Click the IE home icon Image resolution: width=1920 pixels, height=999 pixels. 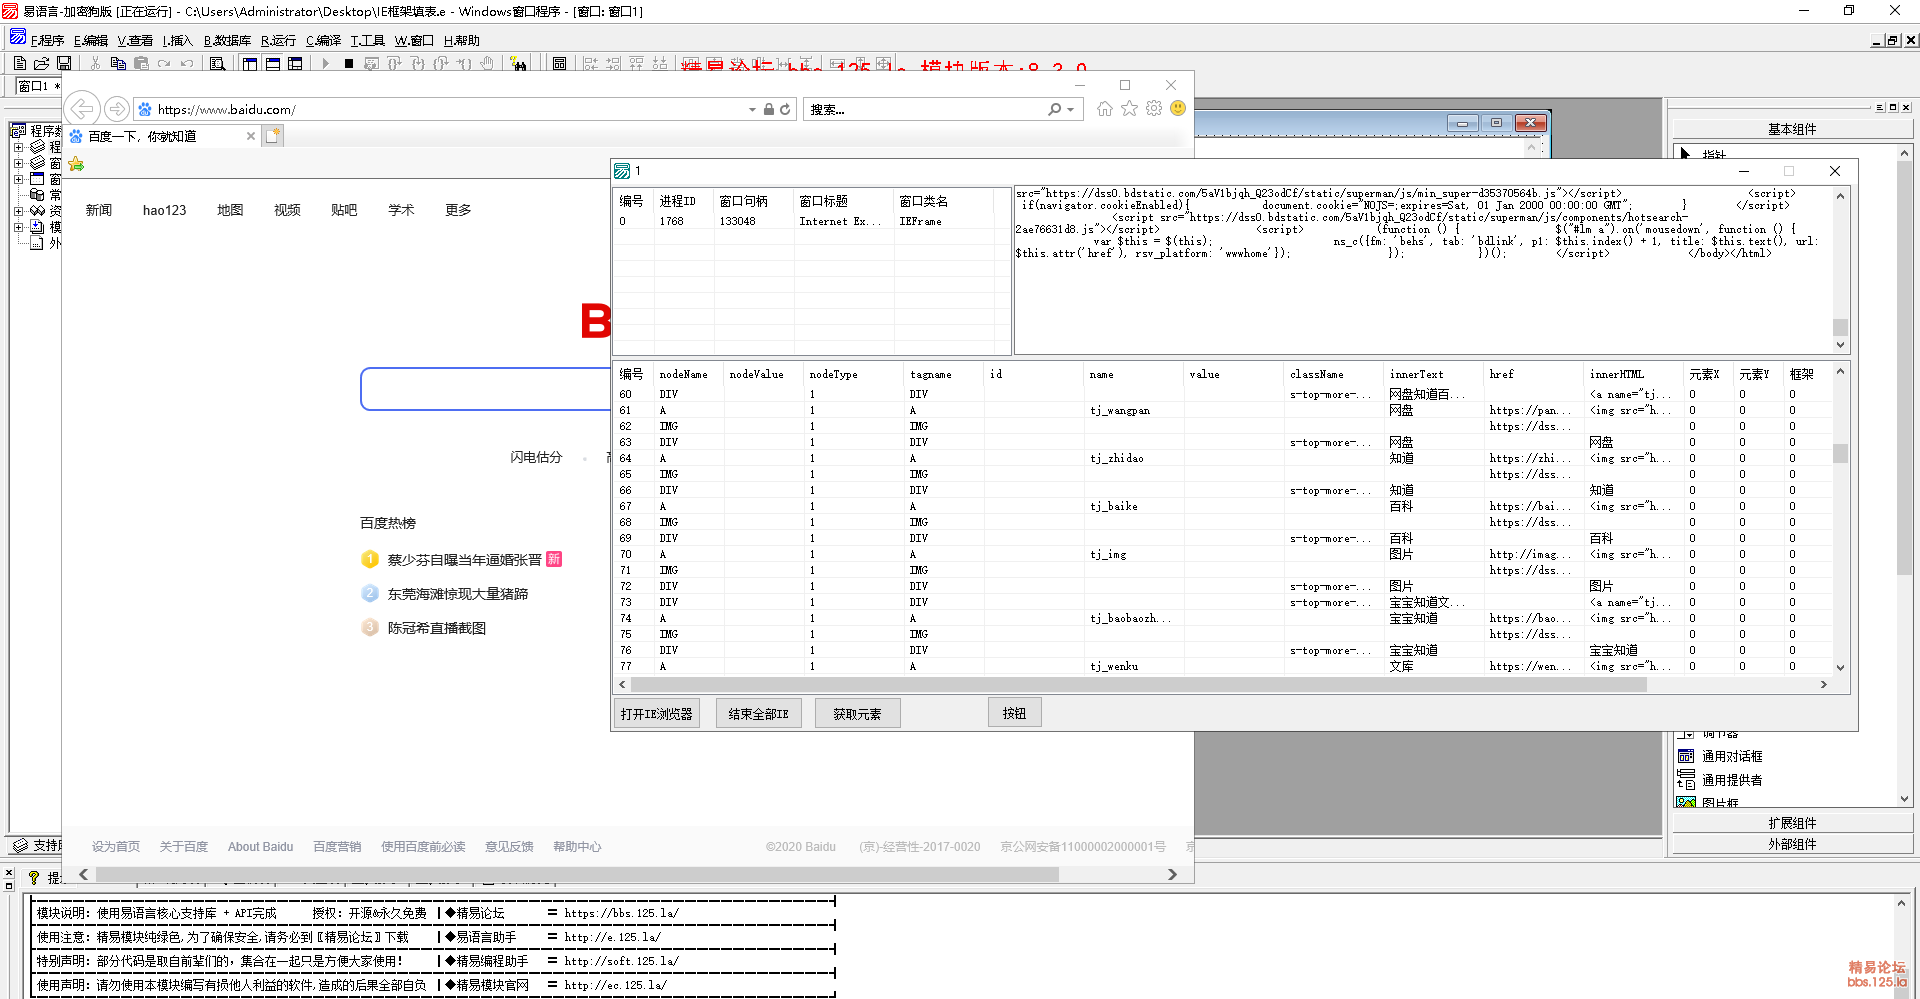[x=1105, y=108]
